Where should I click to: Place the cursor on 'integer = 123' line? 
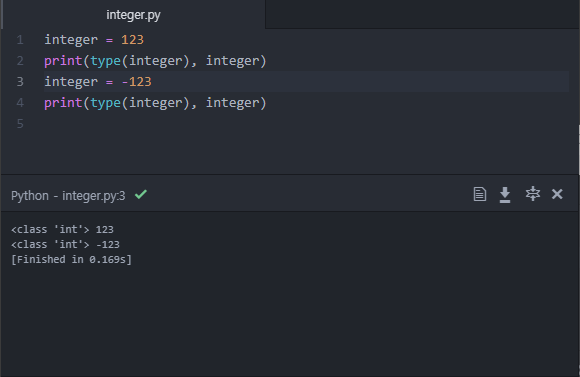[94, 40]
